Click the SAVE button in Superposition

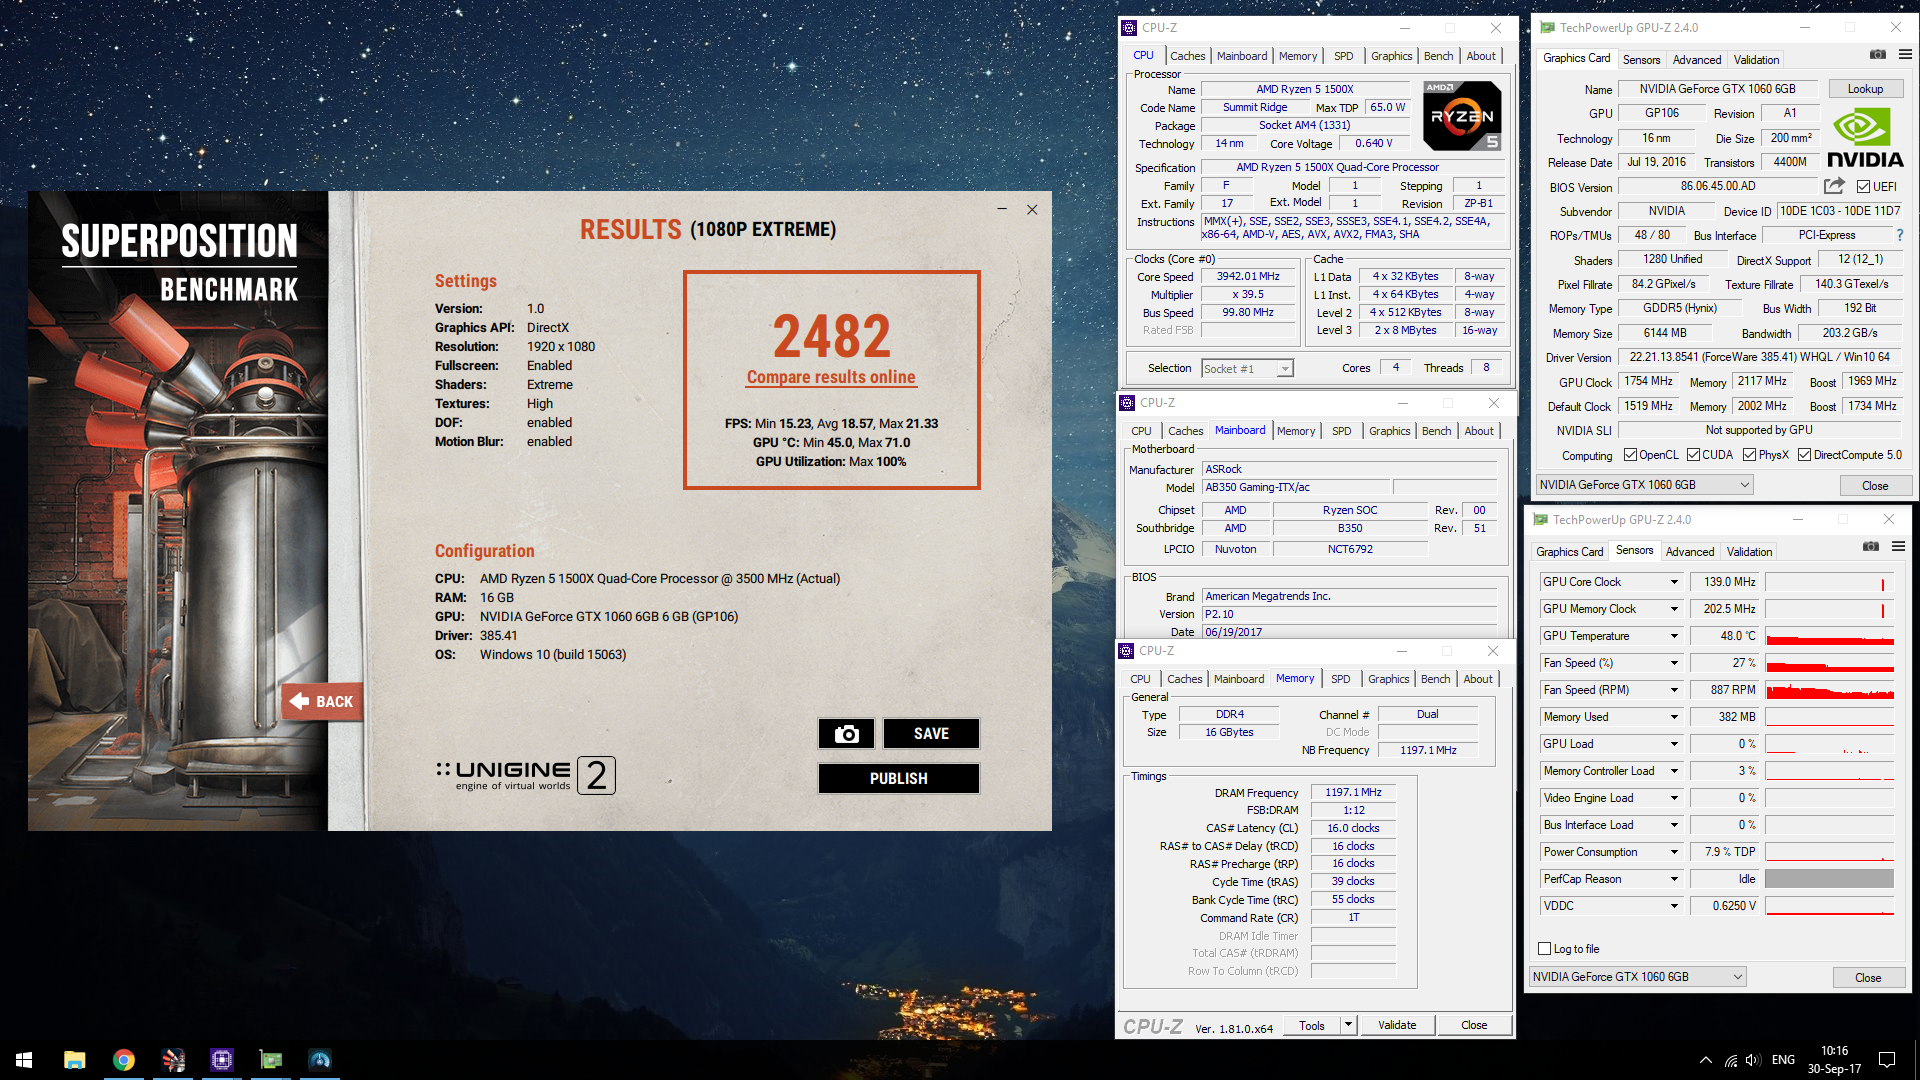[931, 733]
